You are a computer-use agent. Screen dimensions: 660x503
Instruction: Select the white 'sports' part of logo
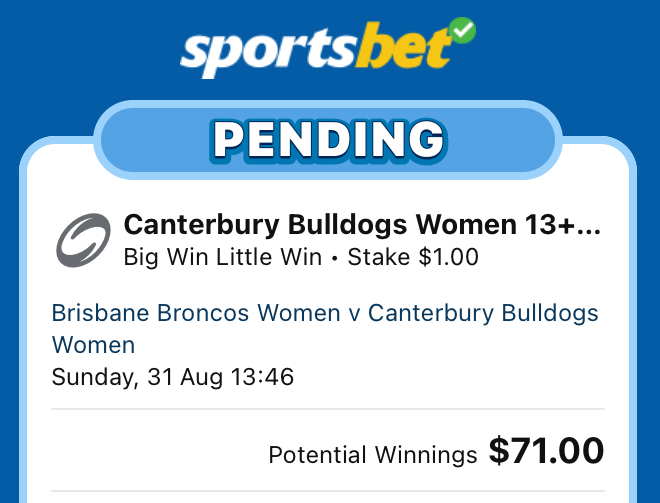pos(269,54)
